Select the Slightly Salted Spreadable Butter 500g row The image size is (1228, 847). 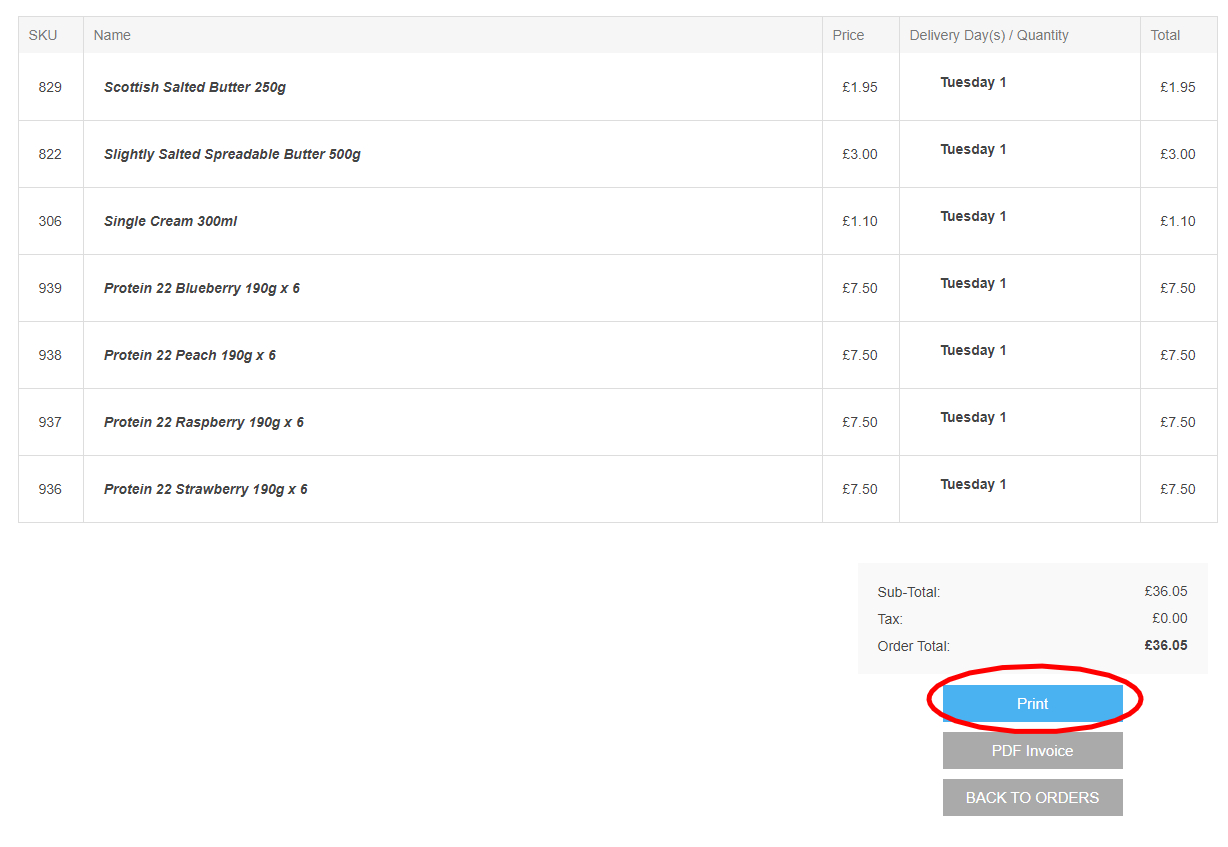(x=232, y=154)
